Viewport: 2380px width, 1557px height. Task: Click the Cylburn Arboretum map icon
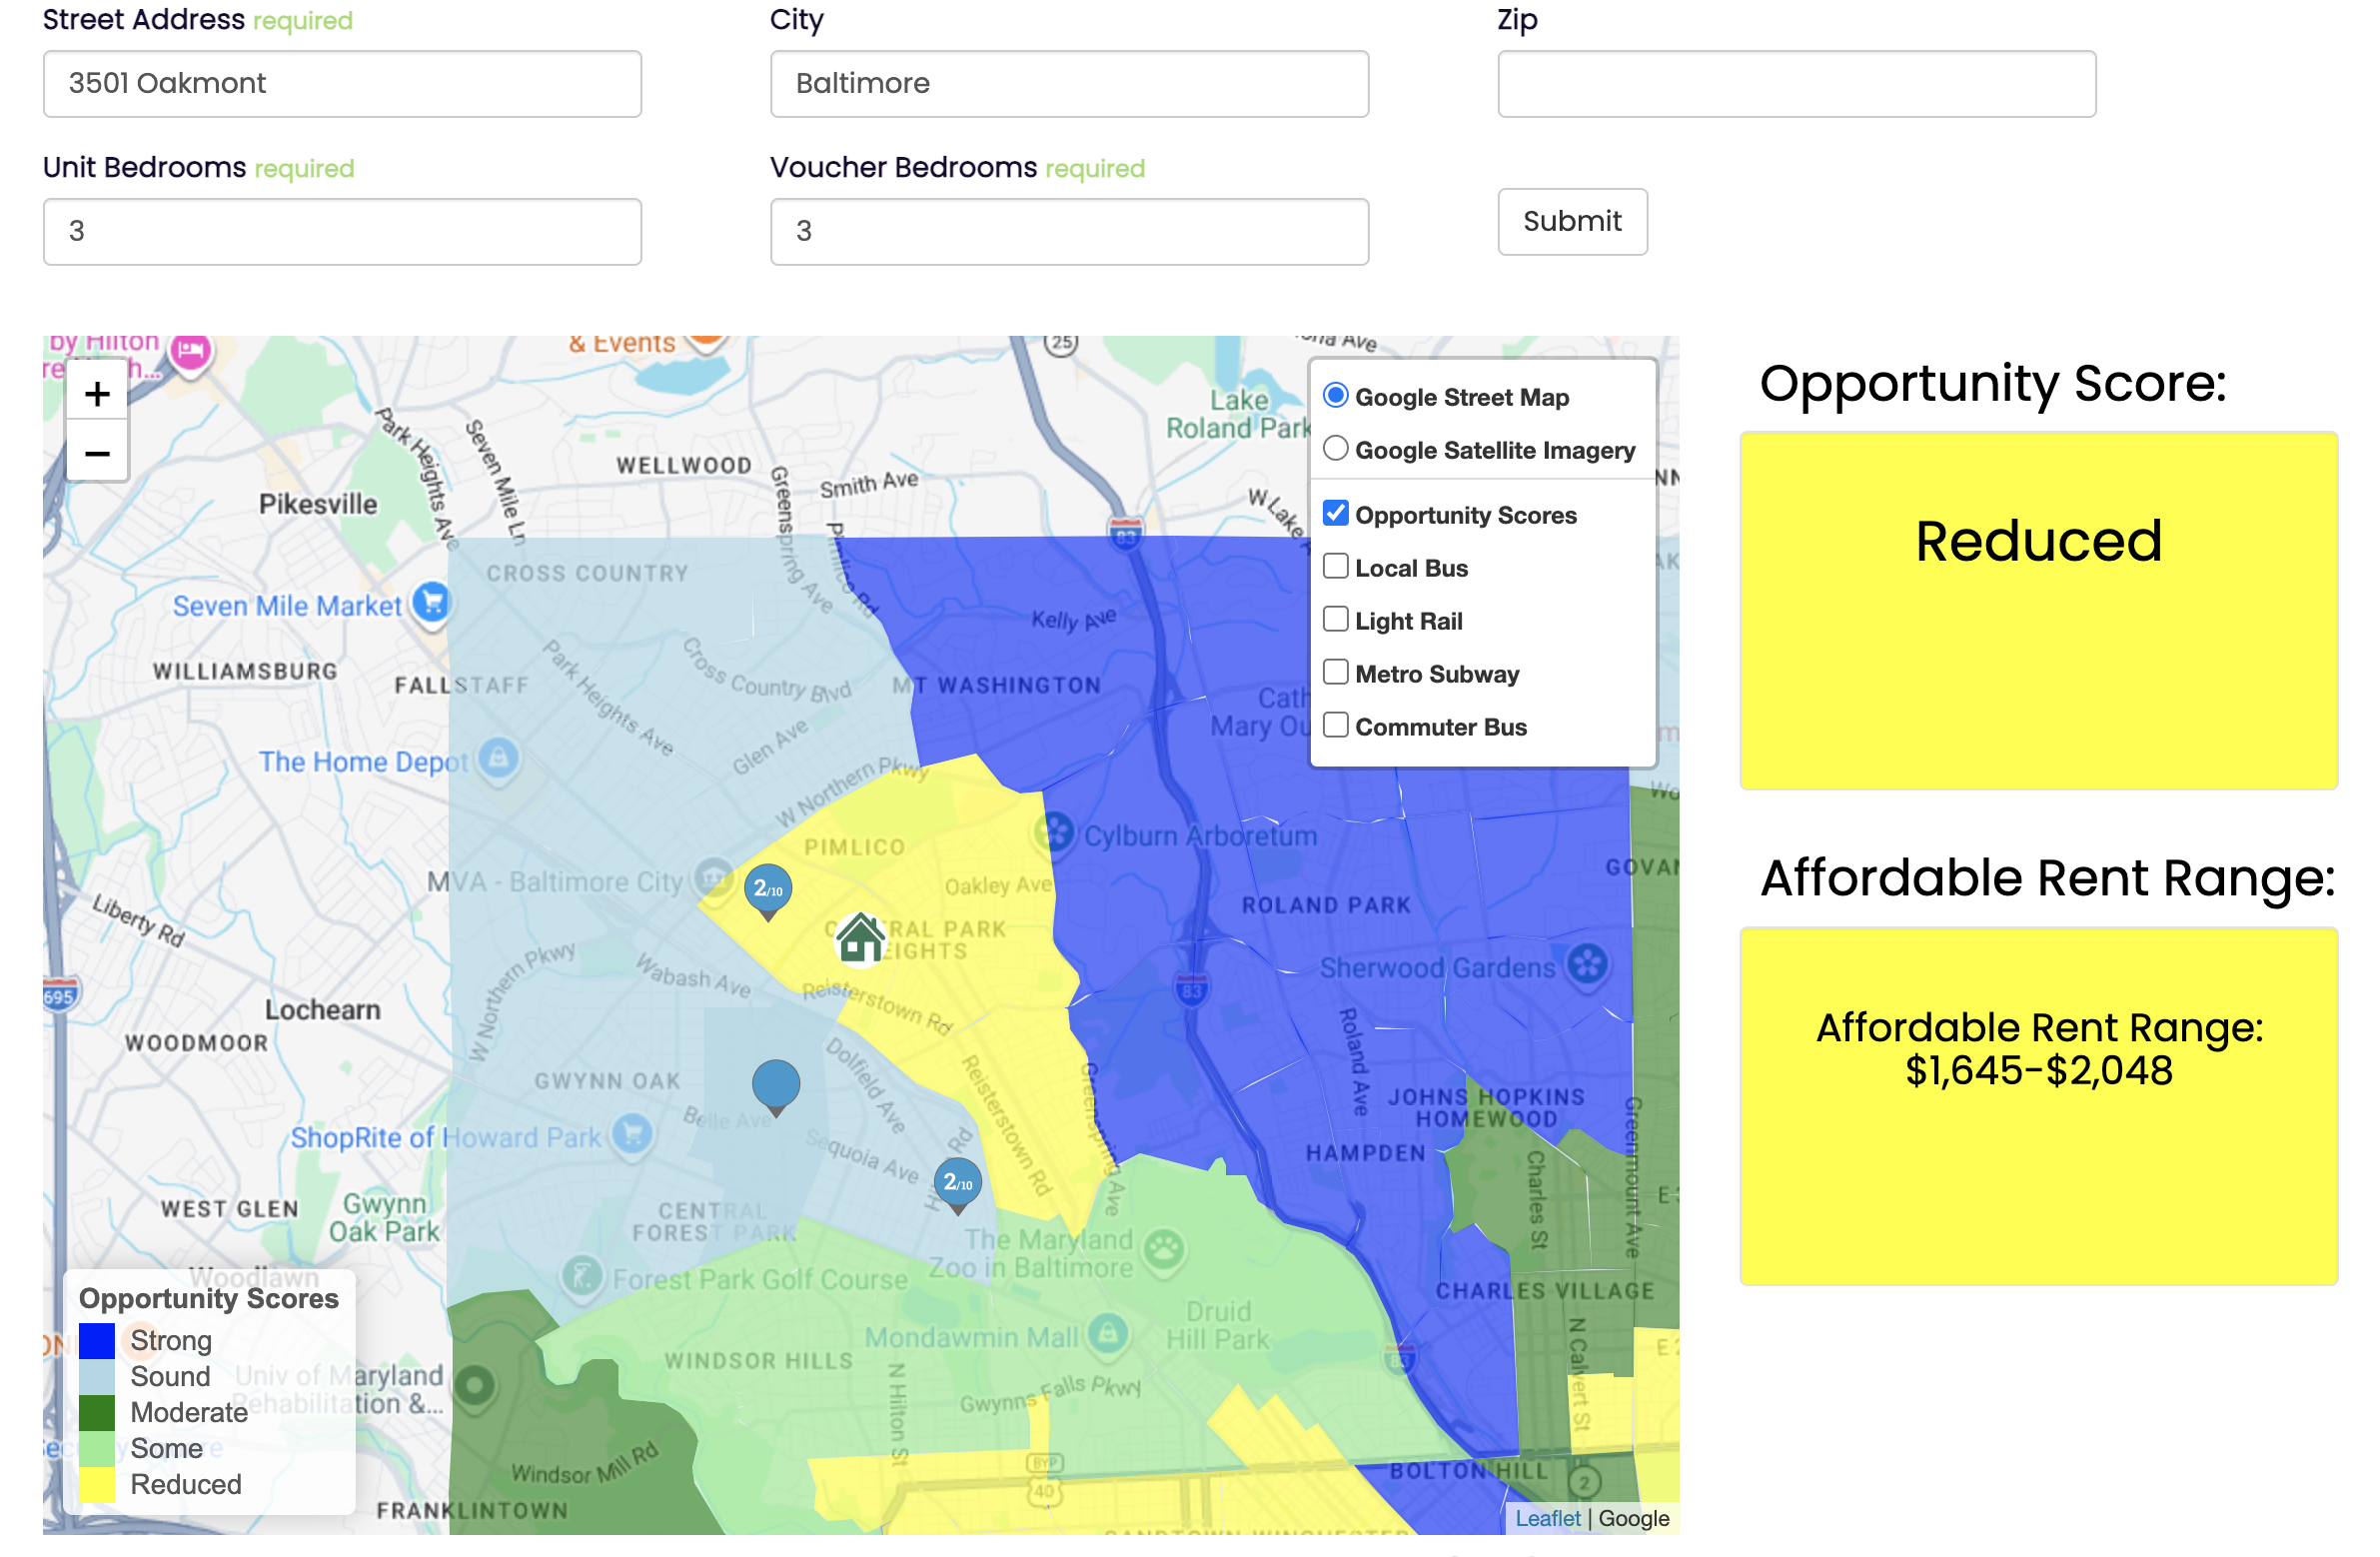(1055, 831)
